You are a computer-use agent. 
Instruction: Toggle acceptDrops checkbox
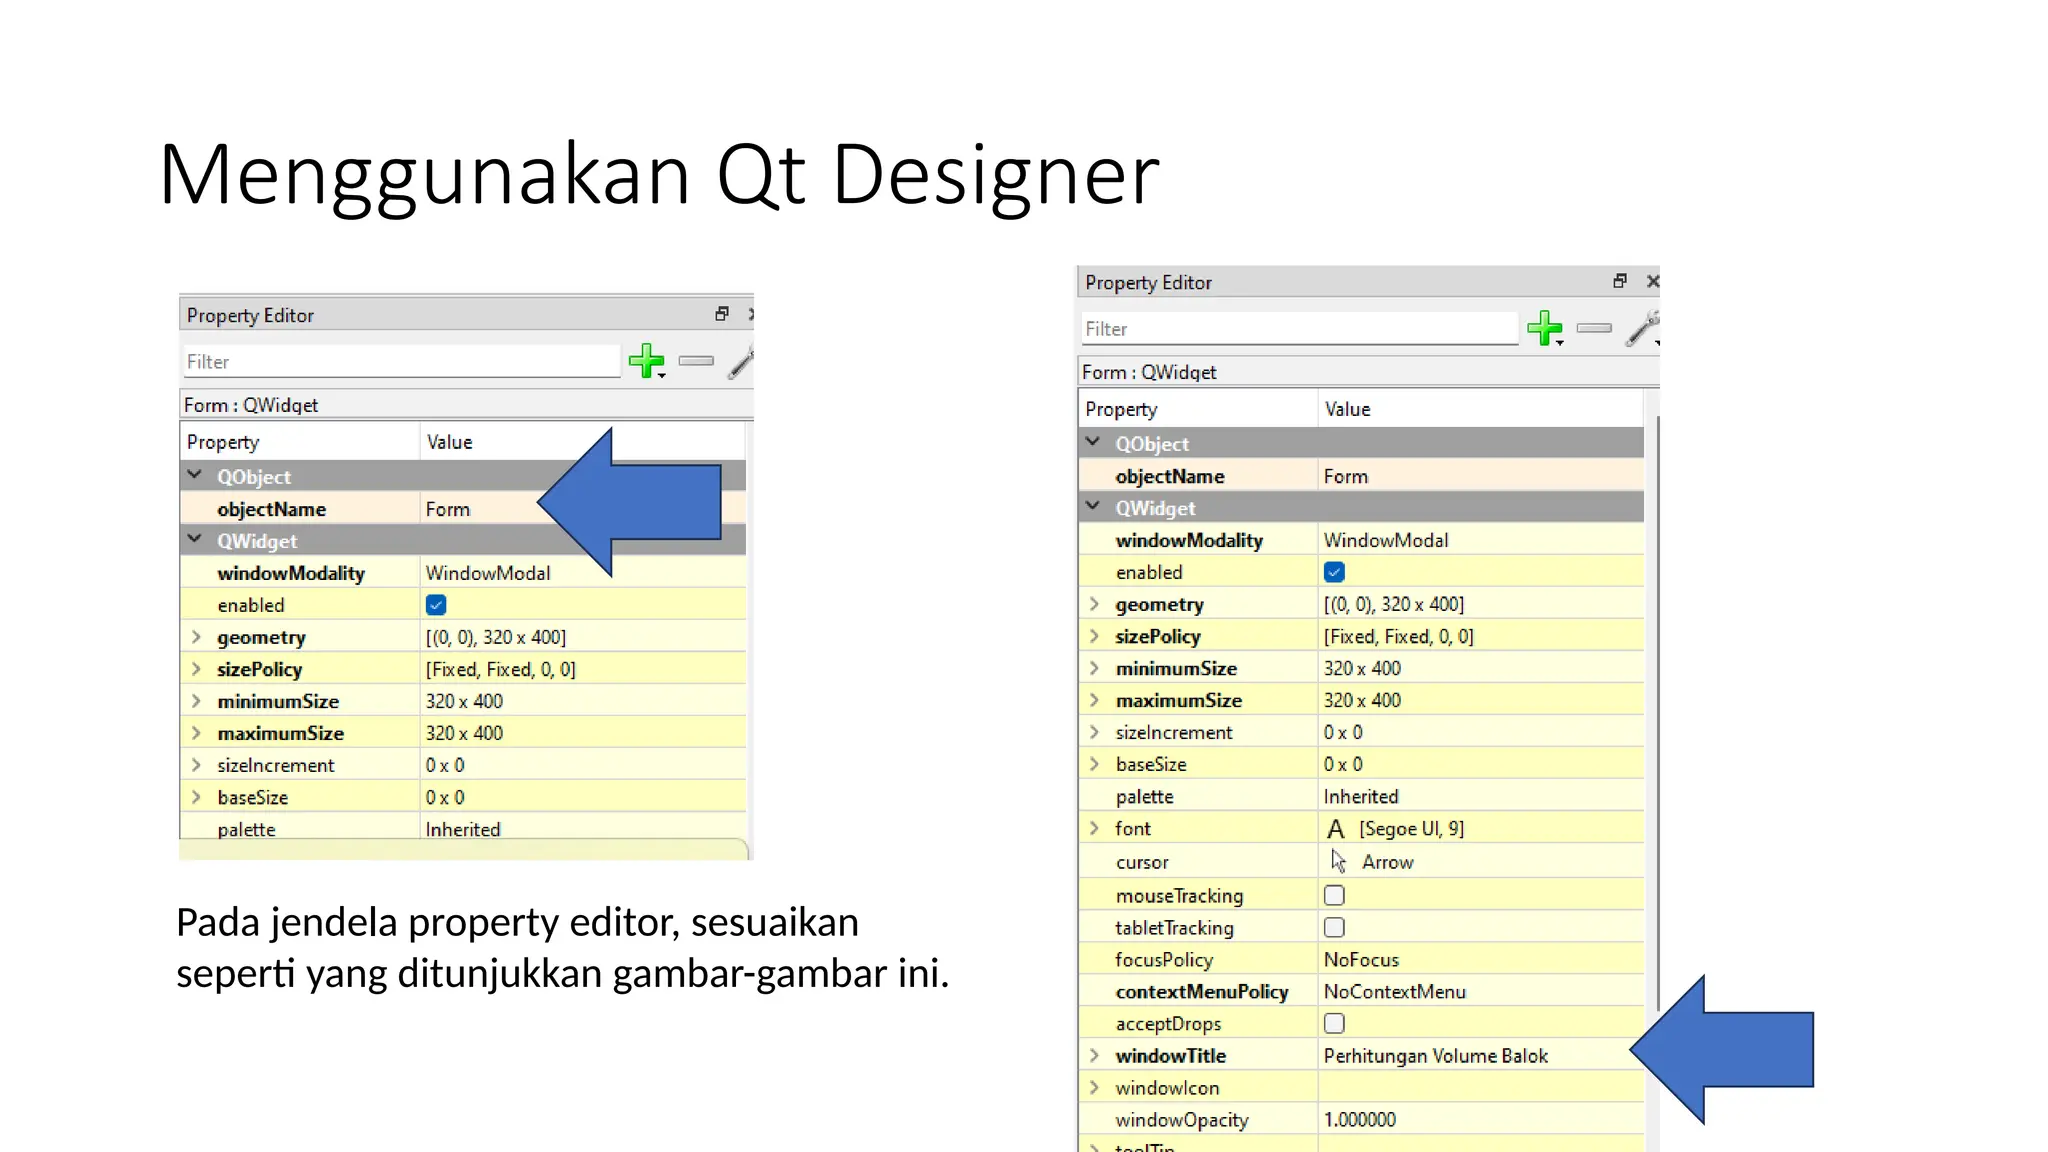pyautogui.click(x=1334, y=1023)
